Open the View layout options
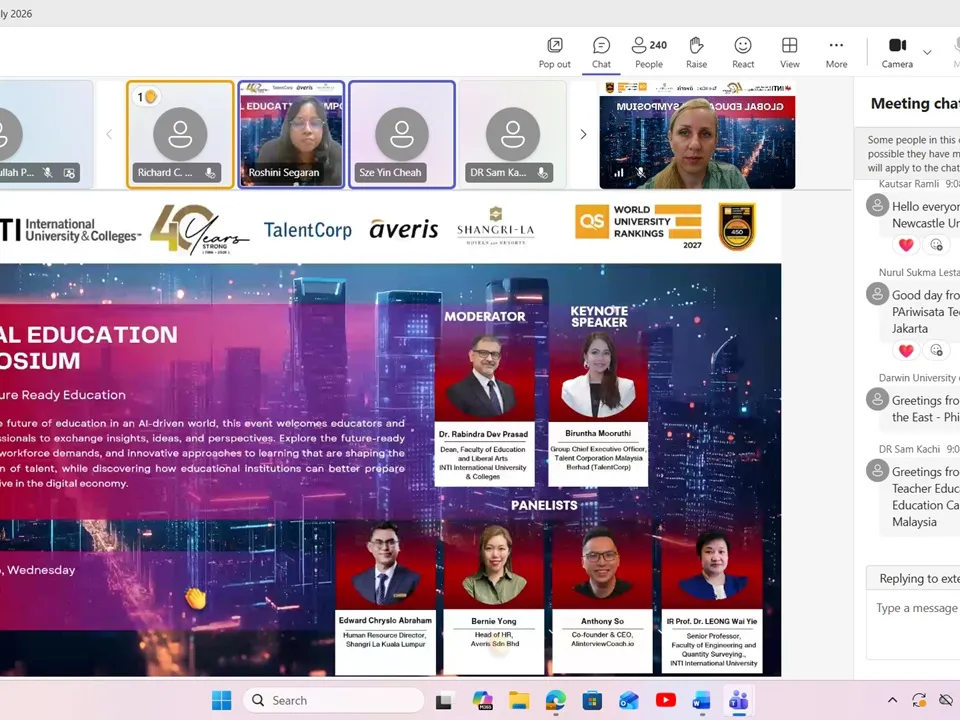The image size is (960, 720). click(x=789, y=53)
